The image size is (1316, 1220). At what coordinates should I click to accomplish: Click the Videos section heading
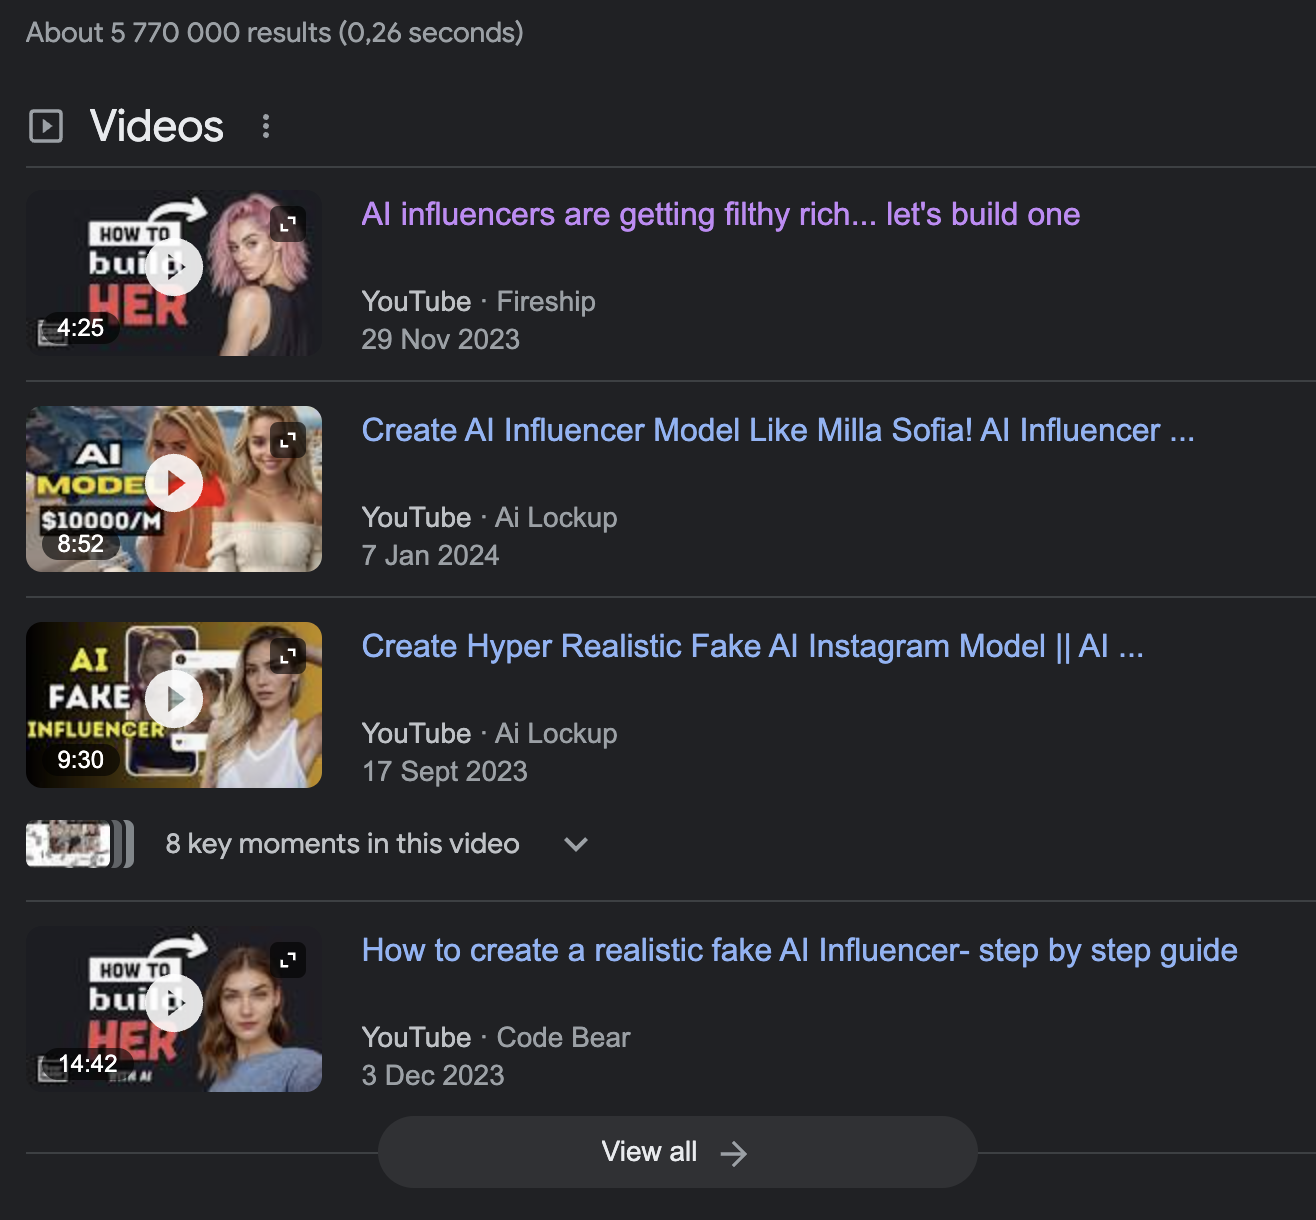[157, 126]
